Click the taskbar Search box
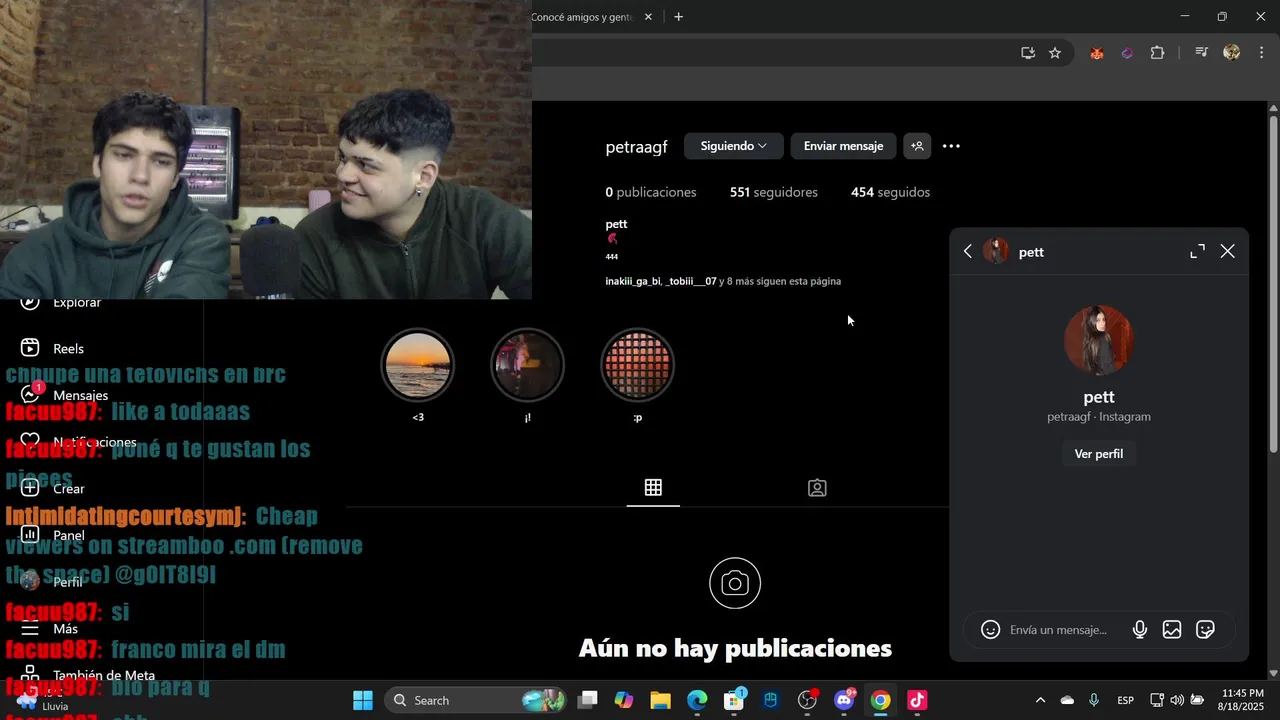Viewport: 1280px width, 720px height. (x=476, y=700)
